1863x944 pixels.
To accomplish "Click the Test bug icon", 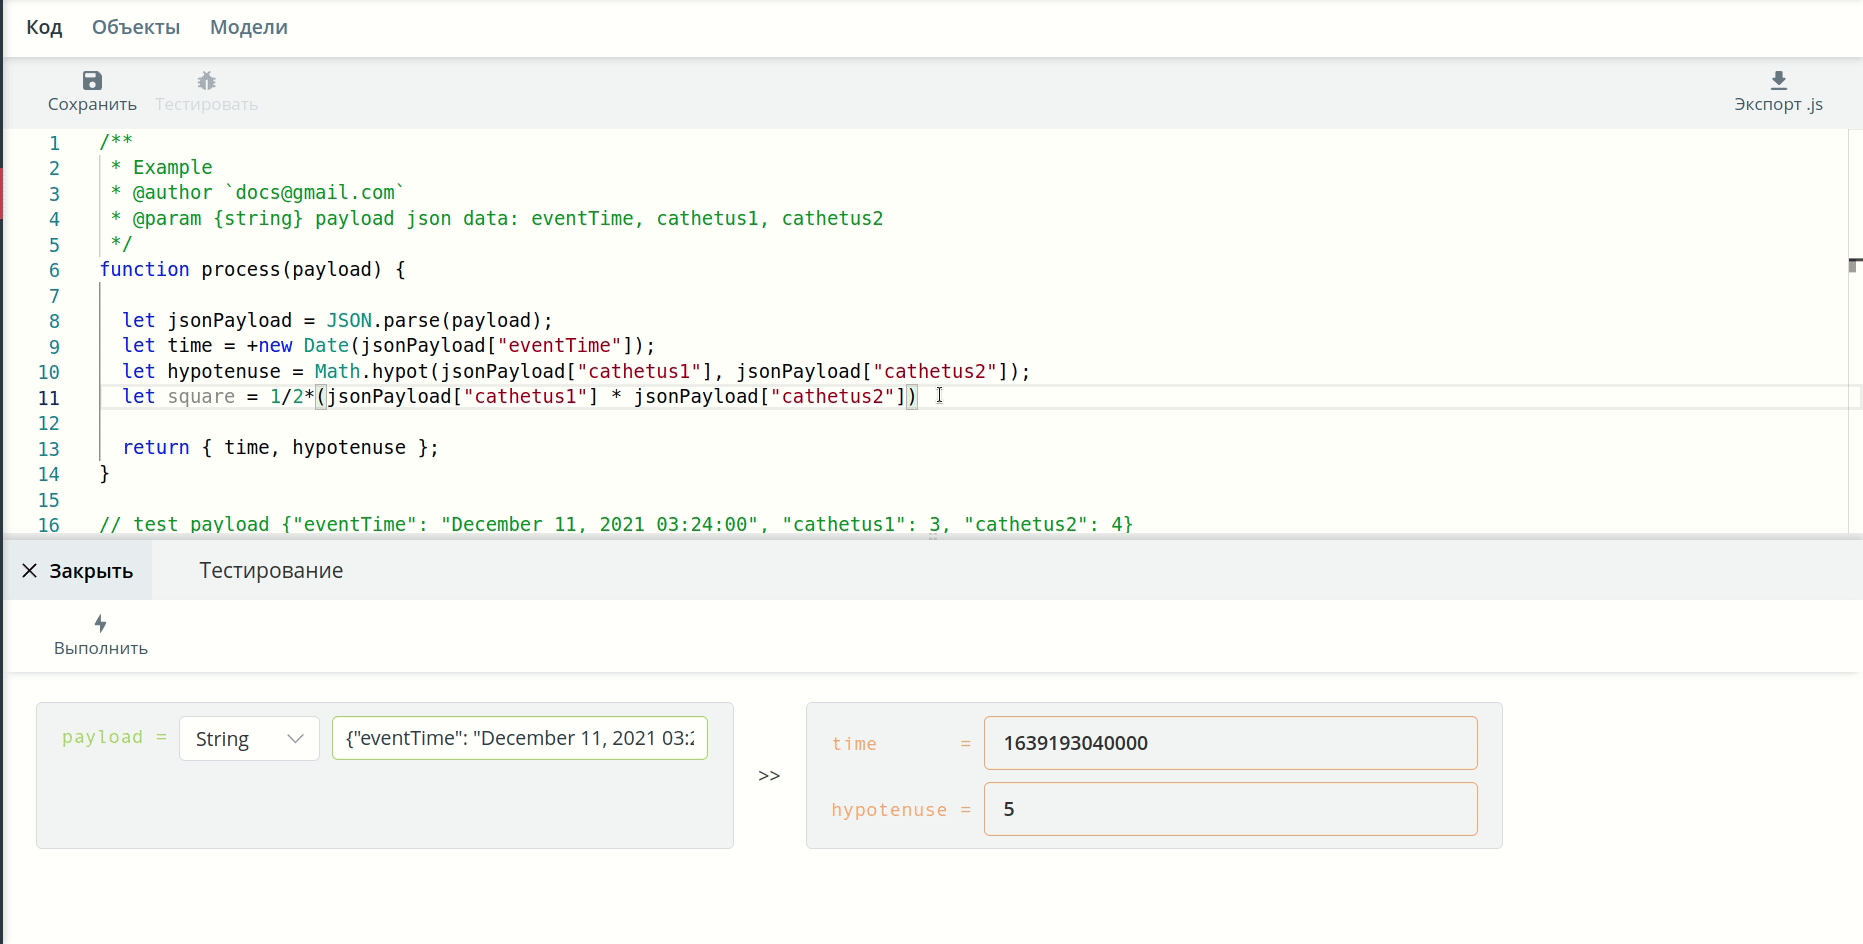I will click(x=207, y=80).
